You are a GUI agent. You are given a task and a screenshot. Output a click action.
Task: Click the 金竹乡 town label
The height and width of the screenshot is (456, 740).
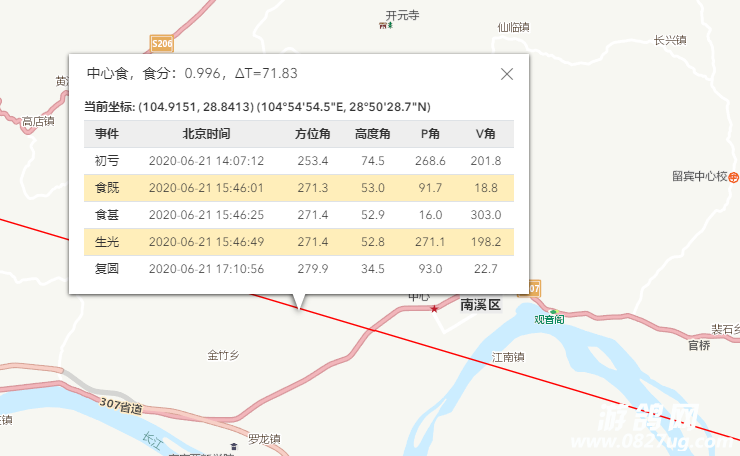pyautogui.click(x=223, y=355)
